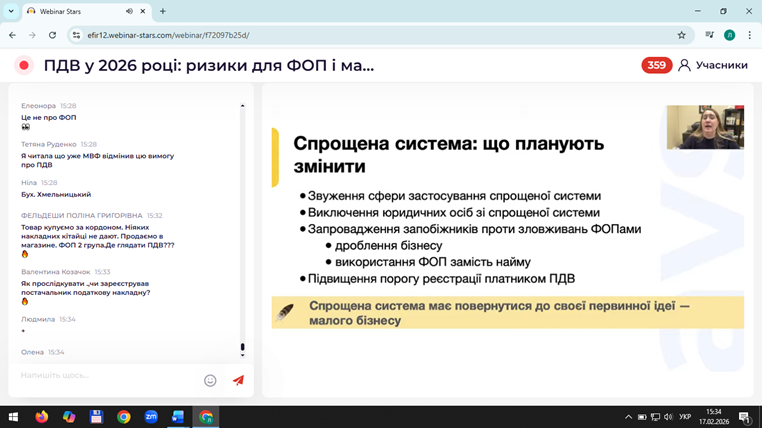Open the Учасники participants list
762x428 pixels.
pos(712,65)
